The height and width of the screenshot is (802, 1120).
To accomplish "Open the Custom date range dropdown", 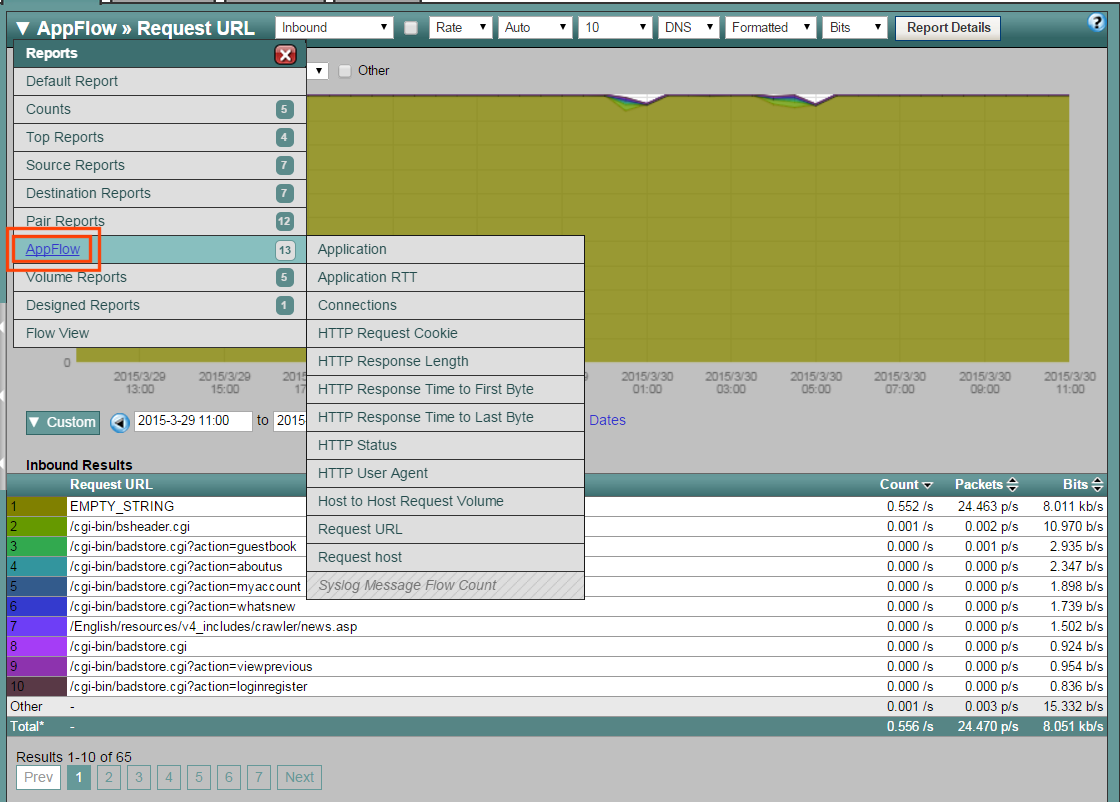I will click(x=62, y=422).
